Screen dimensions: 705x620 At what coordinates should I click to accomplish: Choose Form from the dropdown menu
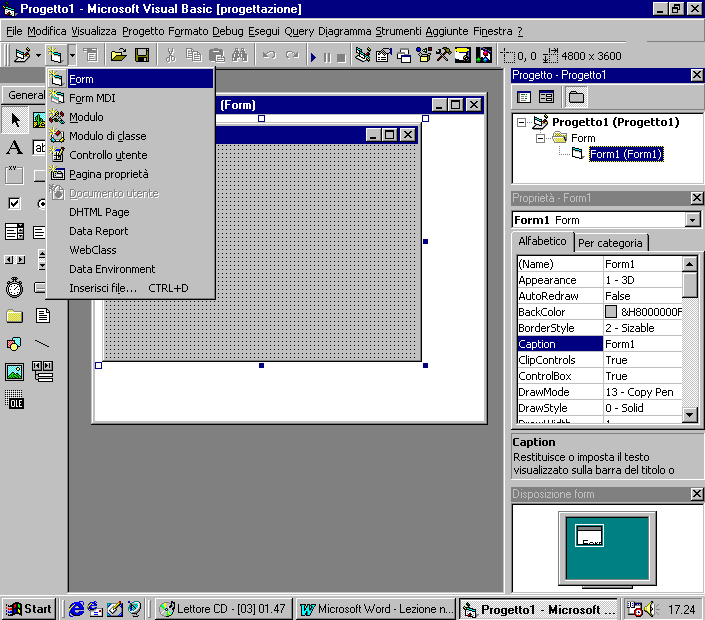click(130, 79)
